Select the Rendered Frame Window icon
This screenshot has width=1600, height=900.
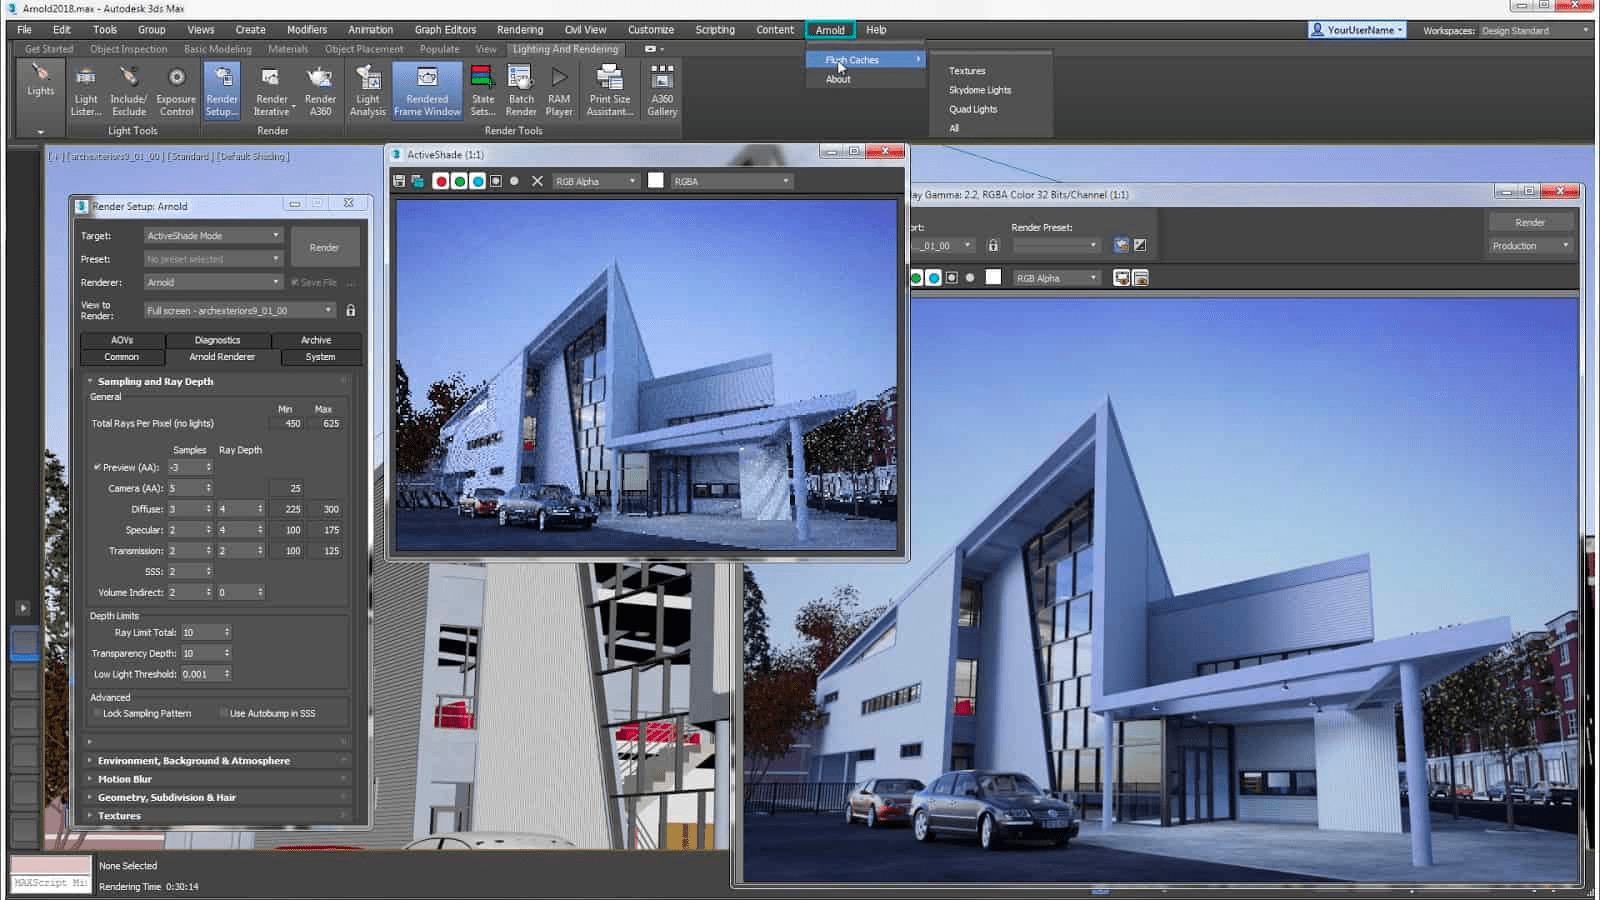pos(427,88)
